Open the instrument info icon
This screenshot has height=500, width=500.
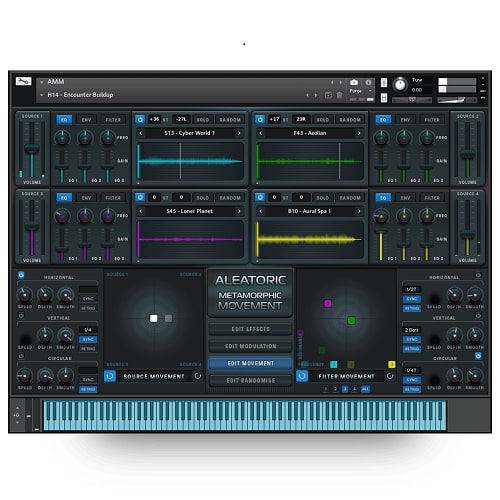point(368,82)
